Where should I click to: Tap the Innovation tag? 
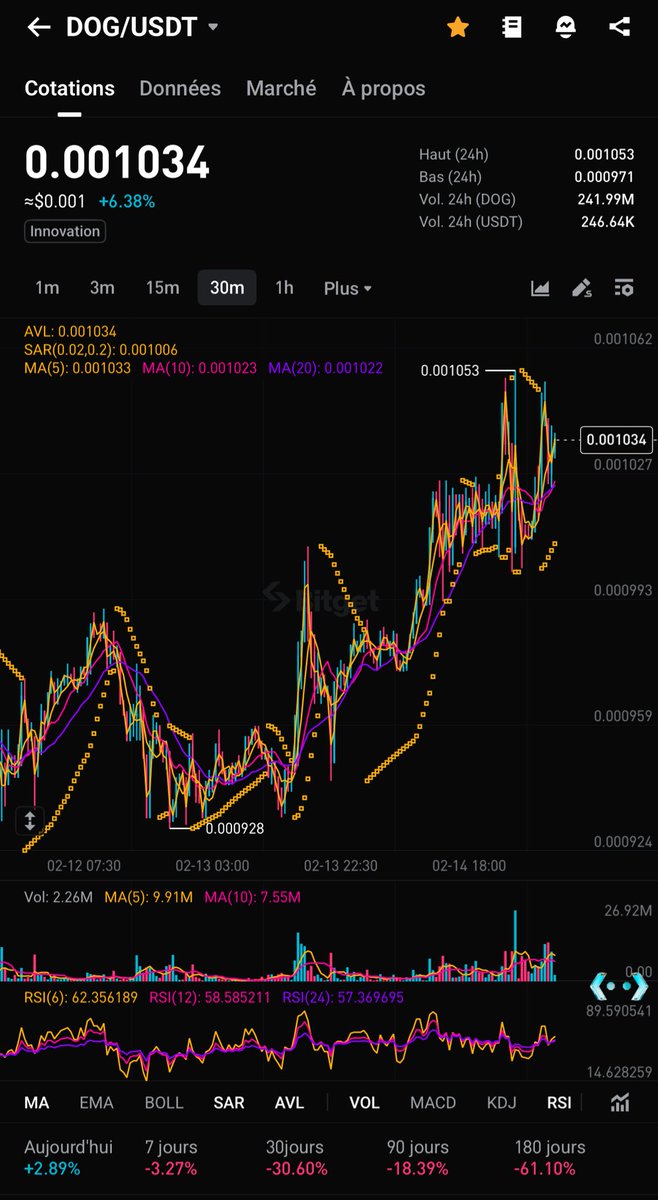[65, 231]
